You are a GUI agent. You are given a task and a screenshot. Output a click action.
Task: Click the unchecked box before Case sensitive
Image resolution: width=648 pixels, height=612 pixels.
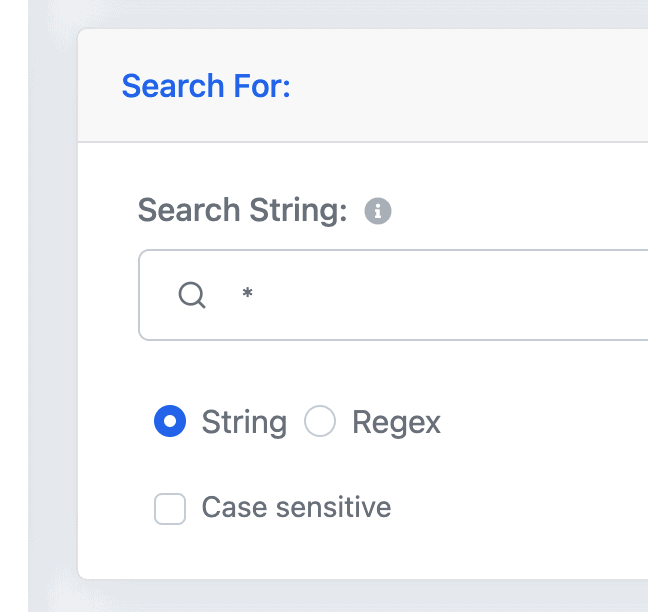(x=170, y=509)
